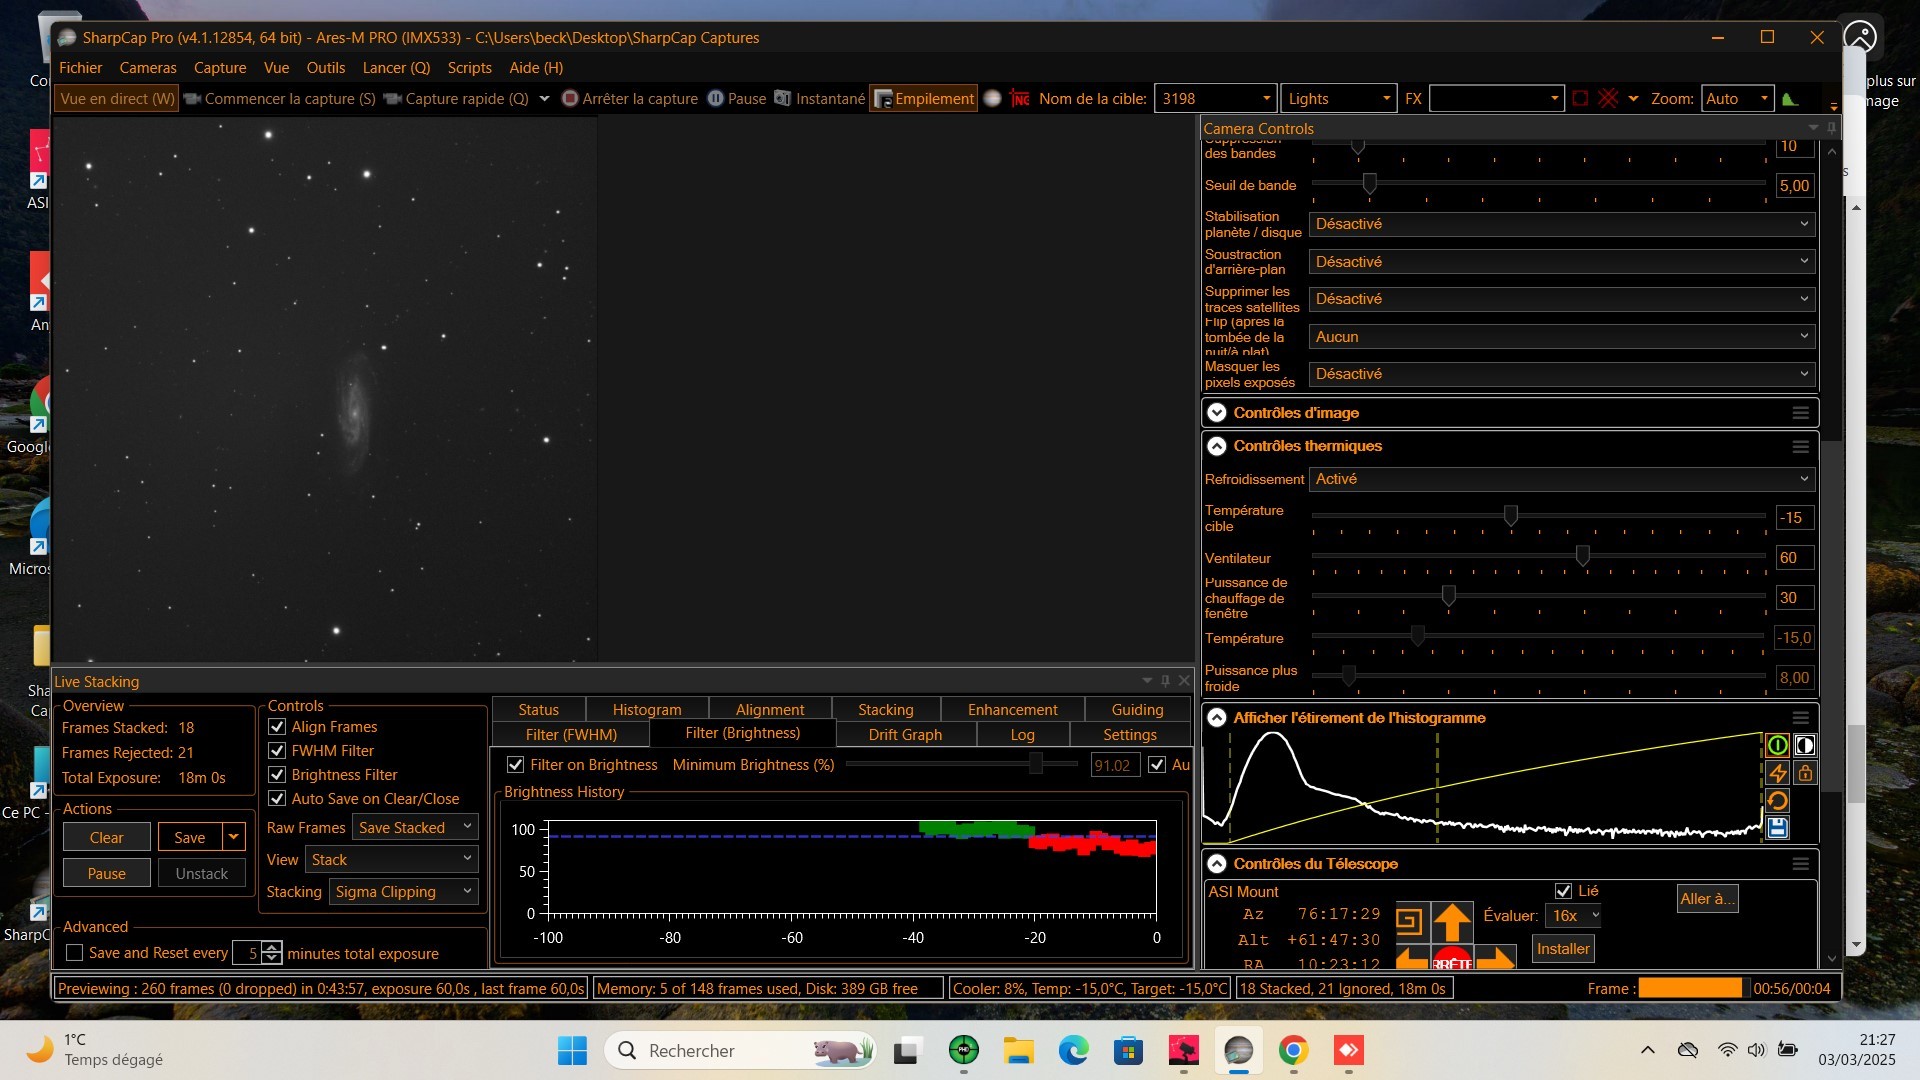Click the red selection rectangle toolbar icon
Viewport: 1920px width, 1080px height.
pos(1580,98)
